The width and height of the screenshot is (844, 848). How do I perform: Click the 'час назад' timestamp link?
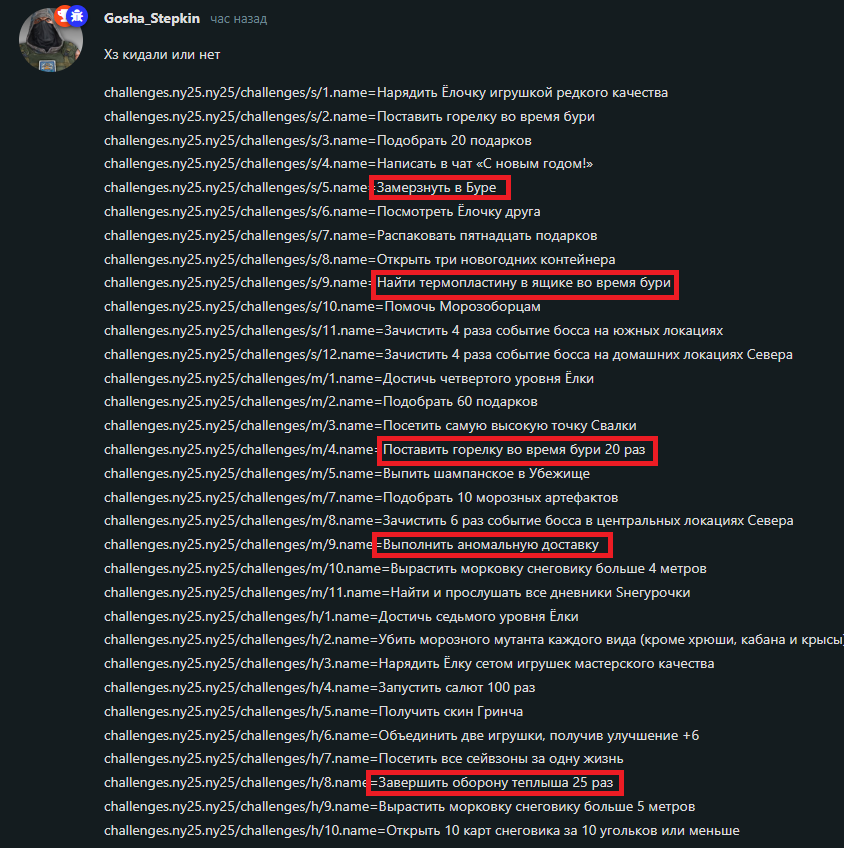point(238,19)
